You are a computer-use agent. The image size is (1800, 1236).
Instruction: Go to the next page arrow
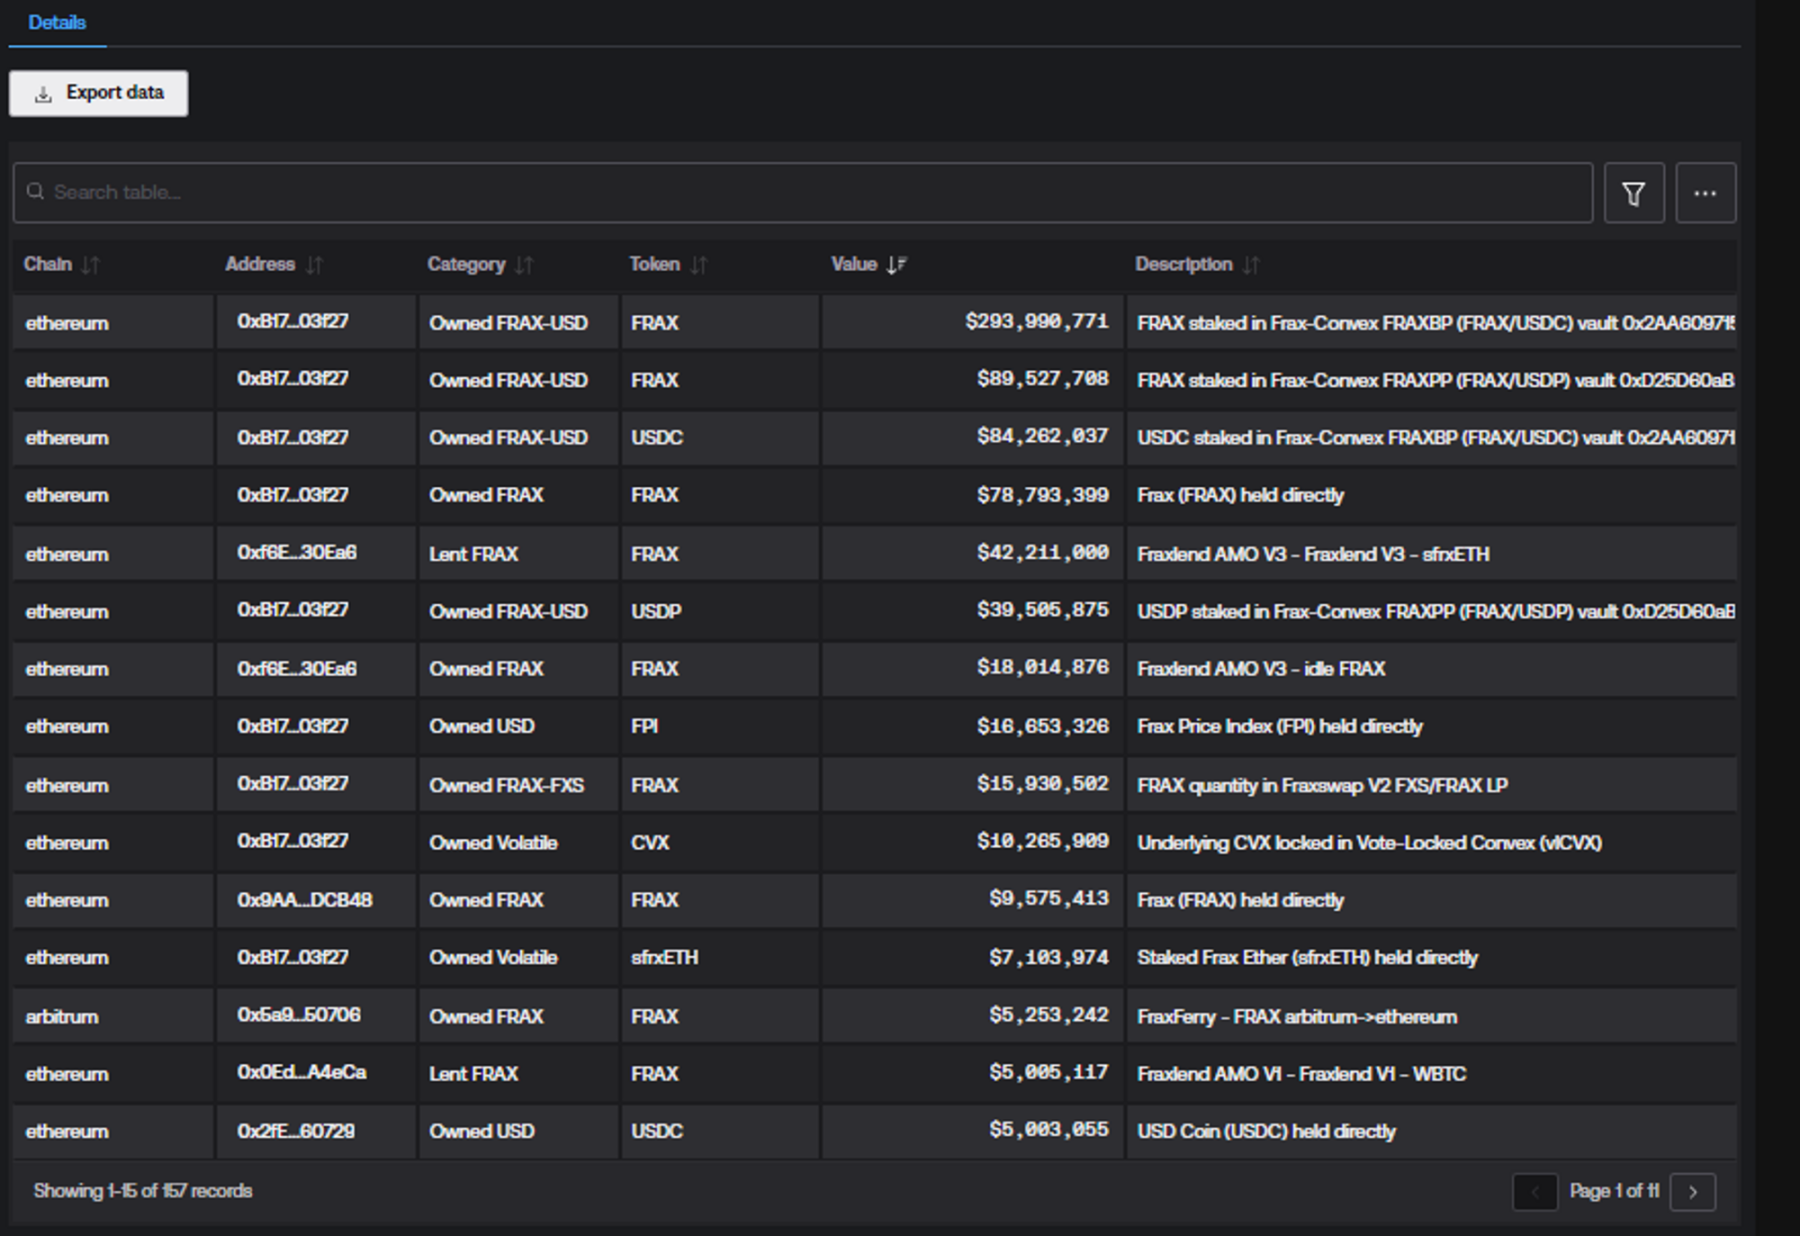click(x=1692, y=1191)
